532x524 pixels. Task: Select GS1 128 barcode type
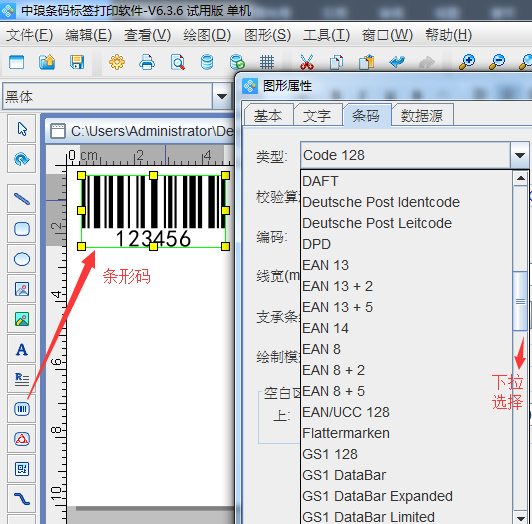pos(407,455)
